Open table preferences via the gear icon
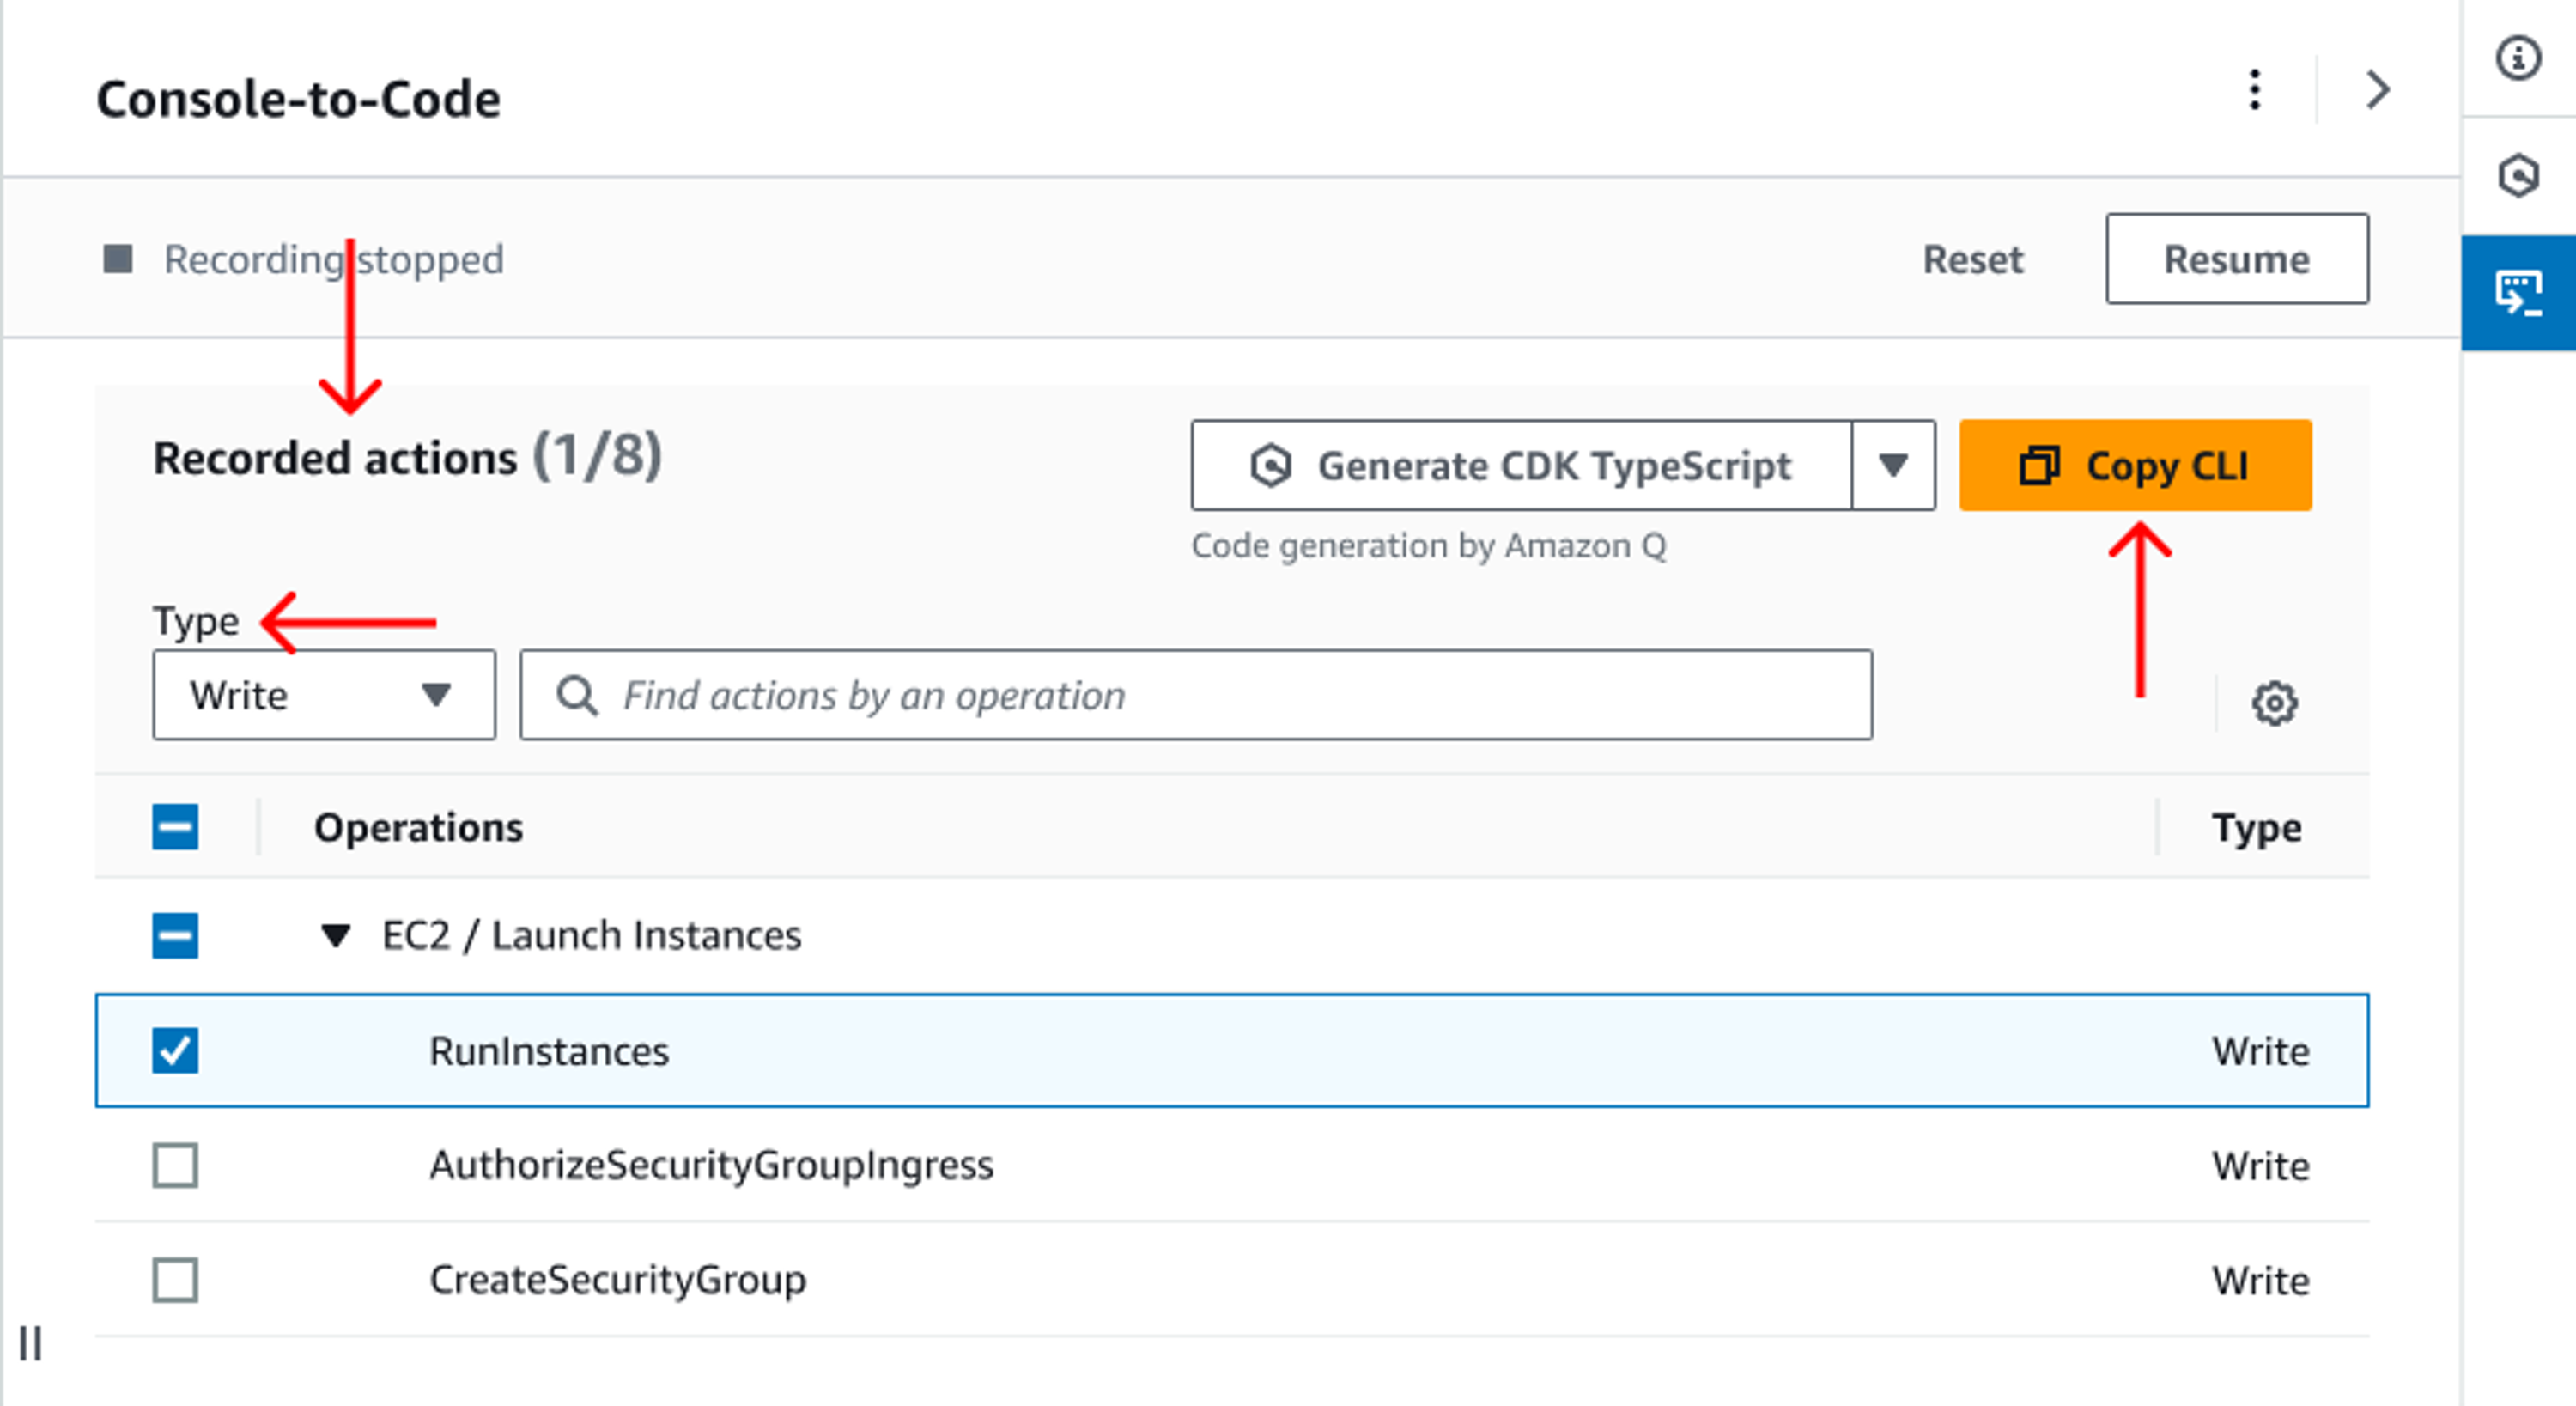This screenshot has height=1406, width=2576. 2274,703
